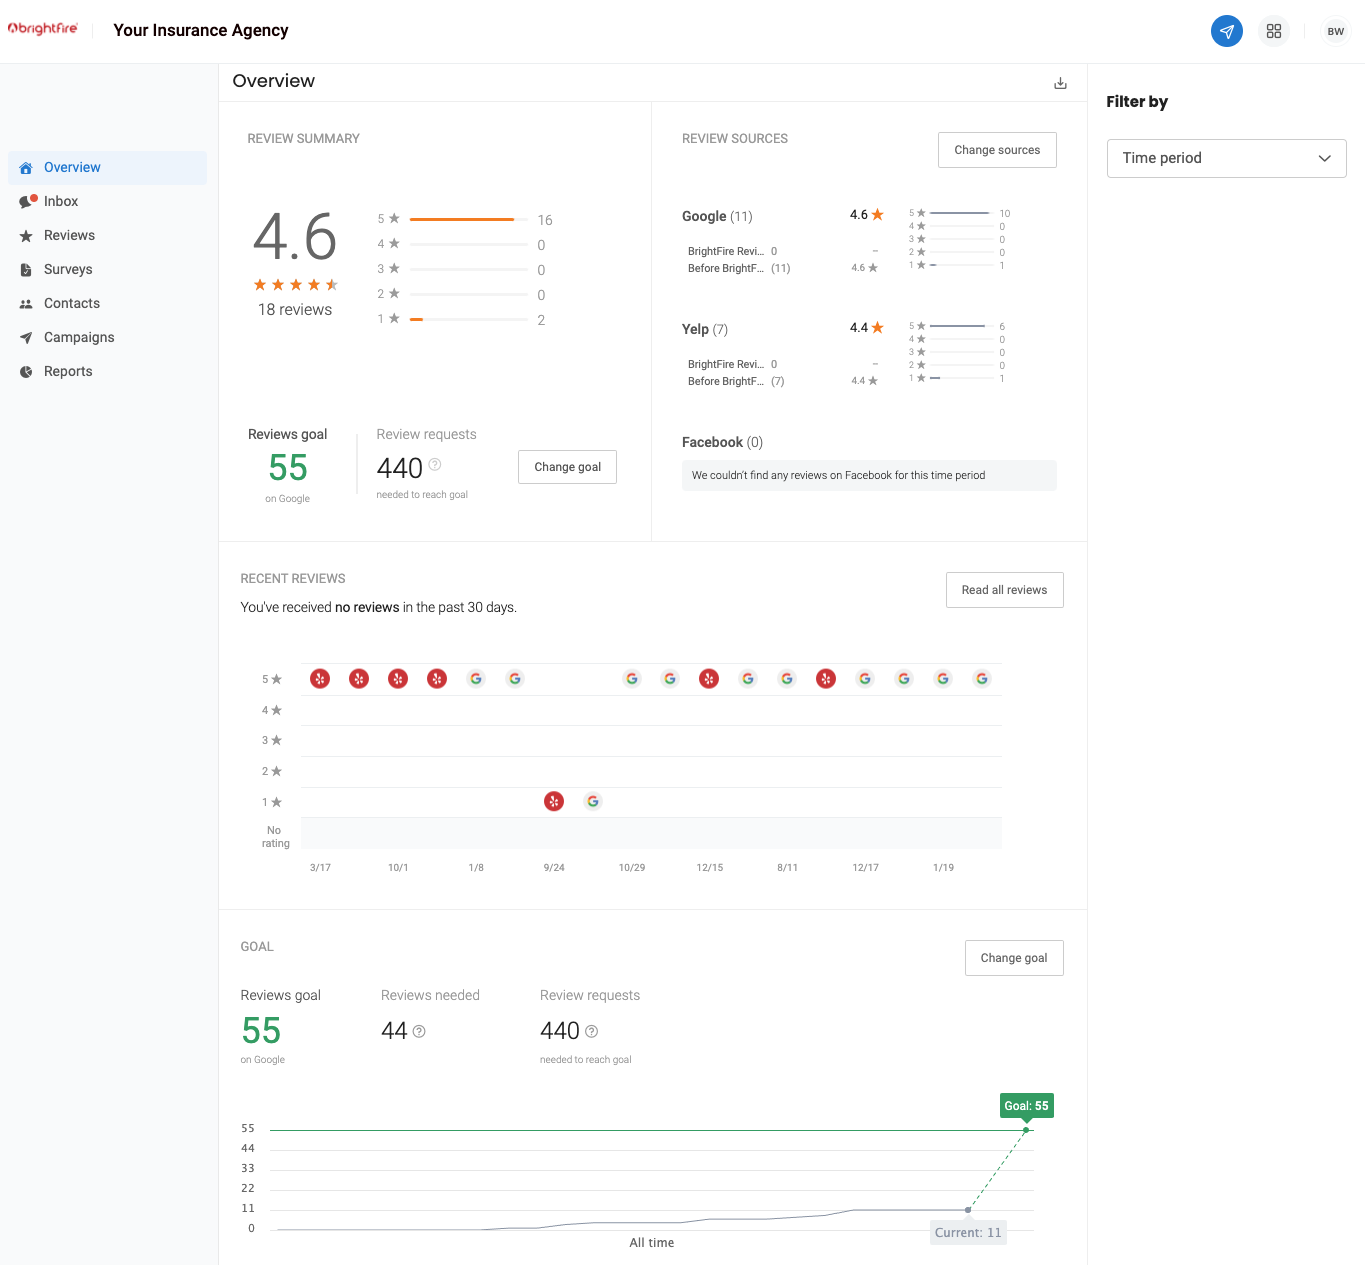This screenshot has height=1265, width=1365.
Task: Click the Change sources button
Action: point(996,149)
